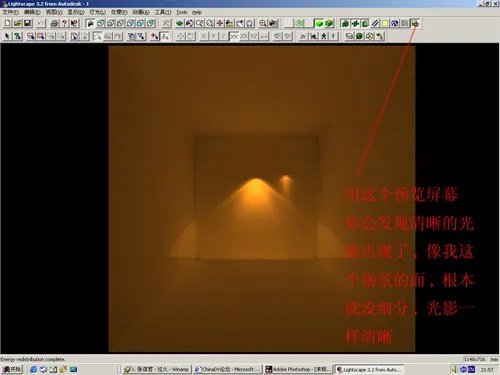Click the New document icon
Image resolution: width=500 pixels, height=375 pixels.
click(x=7, y=23)
